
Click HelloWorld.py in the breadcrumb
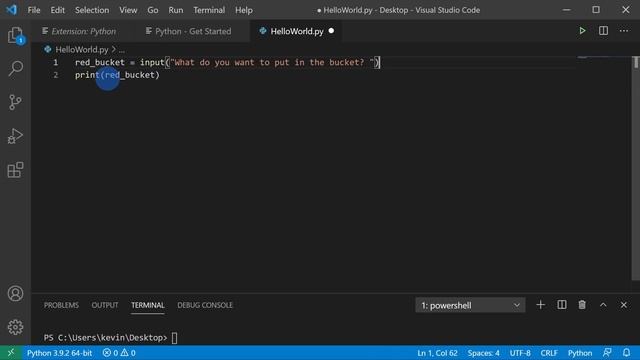82,50
